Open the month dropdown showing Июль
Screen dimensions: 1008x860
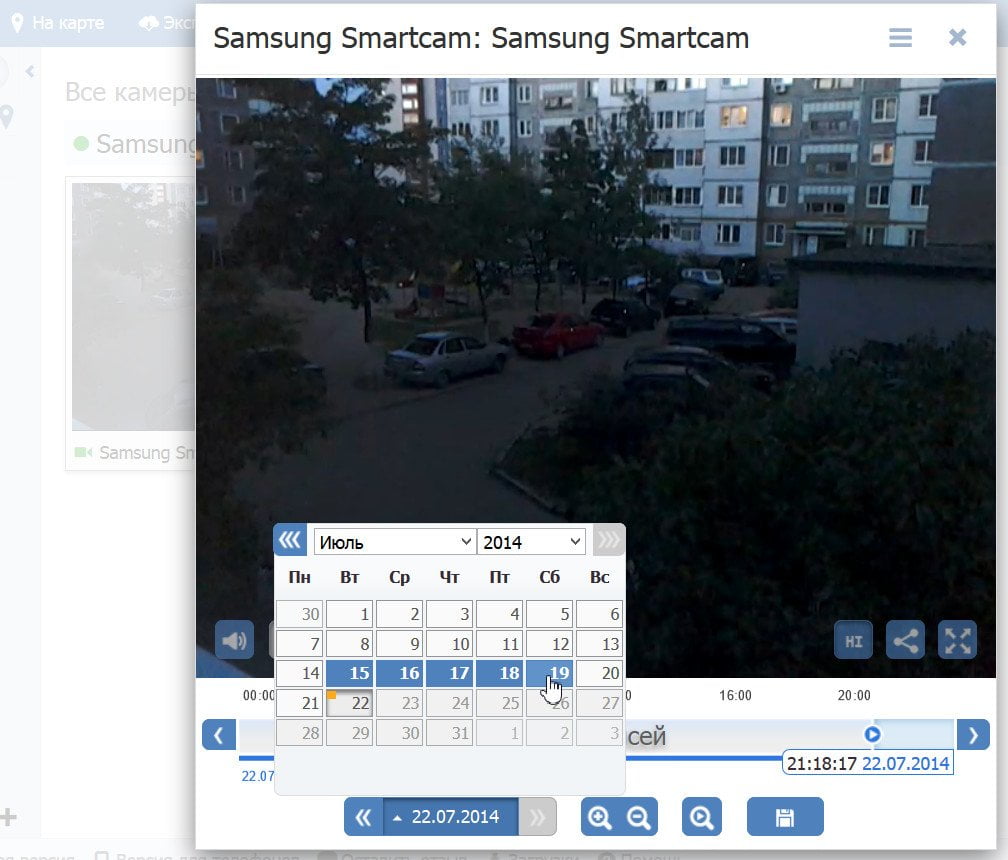395,542
